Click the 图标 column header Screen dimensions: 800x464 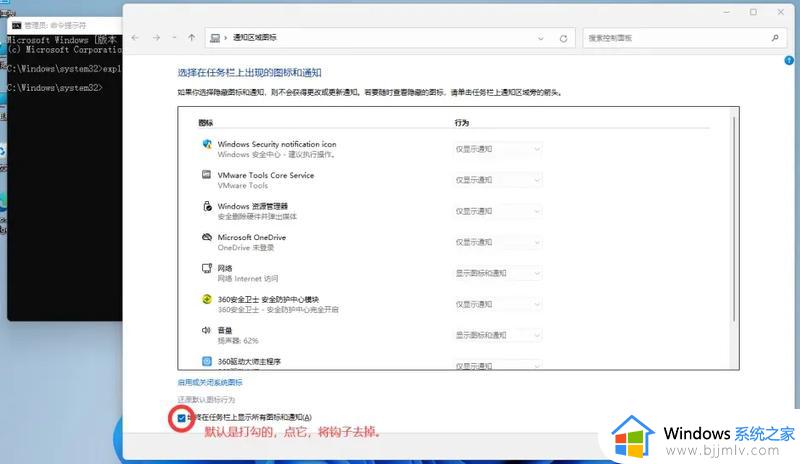[206, 123]
